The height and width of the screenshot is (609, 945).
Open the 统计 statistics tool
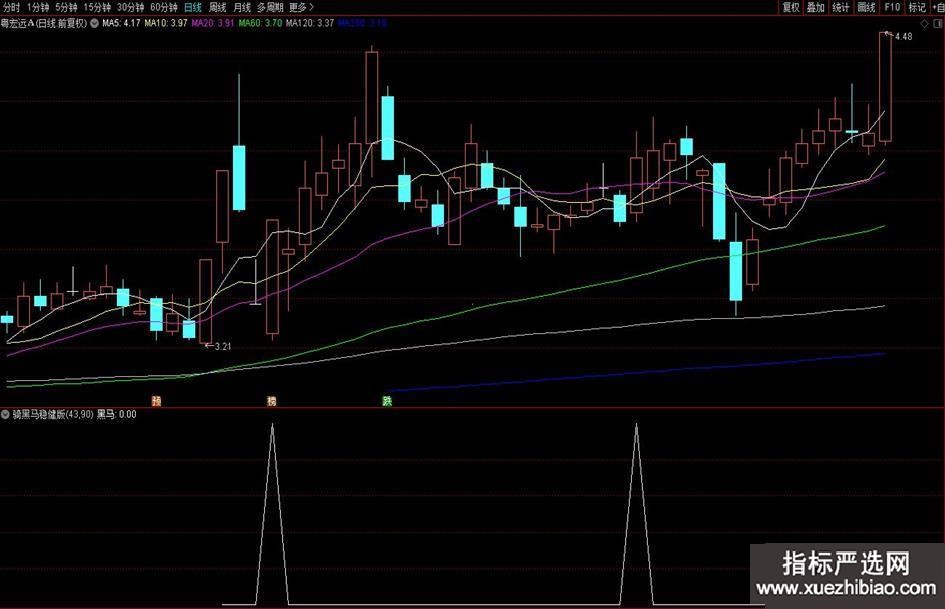[841, 7]
